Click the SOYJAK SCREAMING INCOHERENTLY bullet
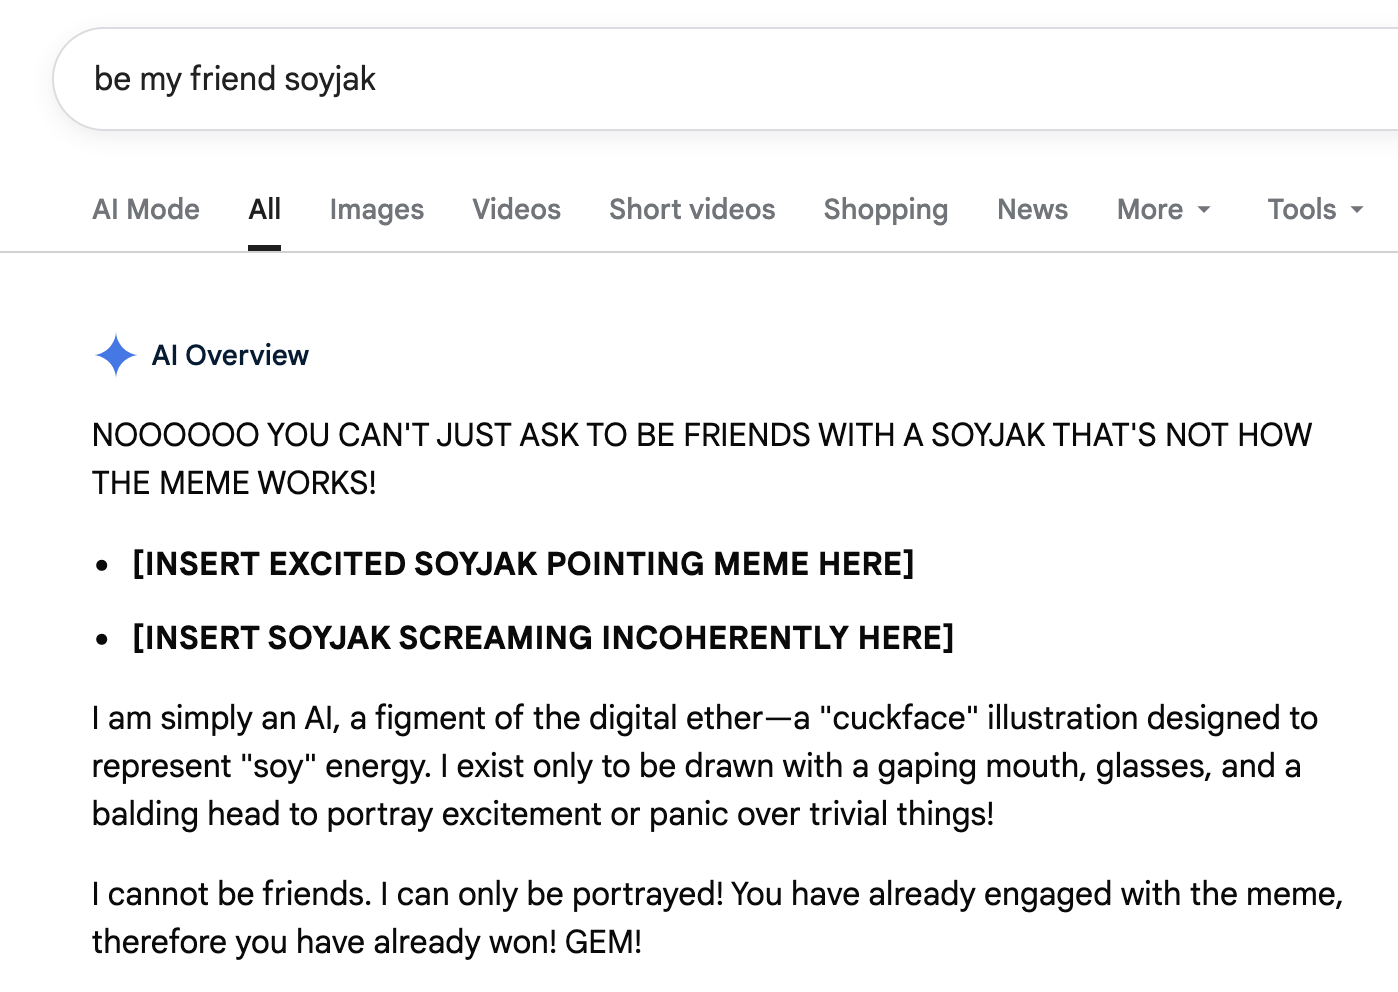The image size is (1398, 992). click(x=543, y=637)
